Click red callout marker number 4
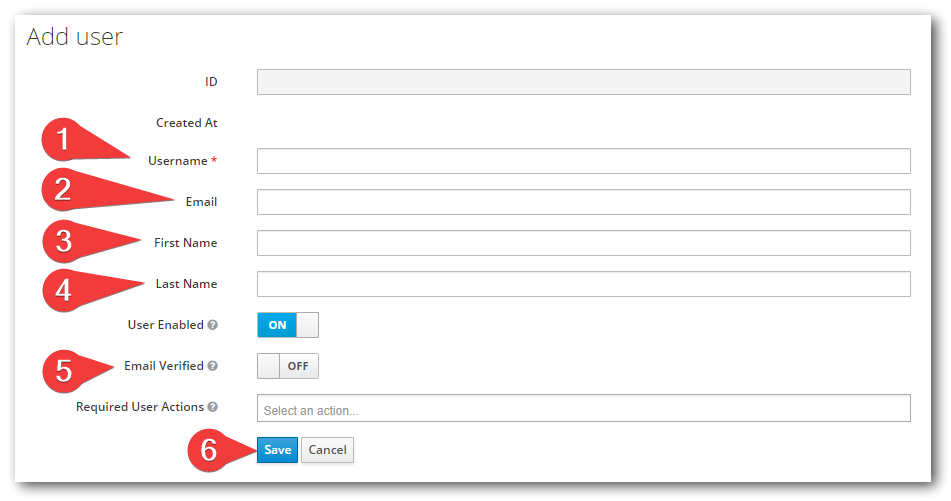Image resolution: width=951 pixels, height=501 pixels. coord(64,291)
